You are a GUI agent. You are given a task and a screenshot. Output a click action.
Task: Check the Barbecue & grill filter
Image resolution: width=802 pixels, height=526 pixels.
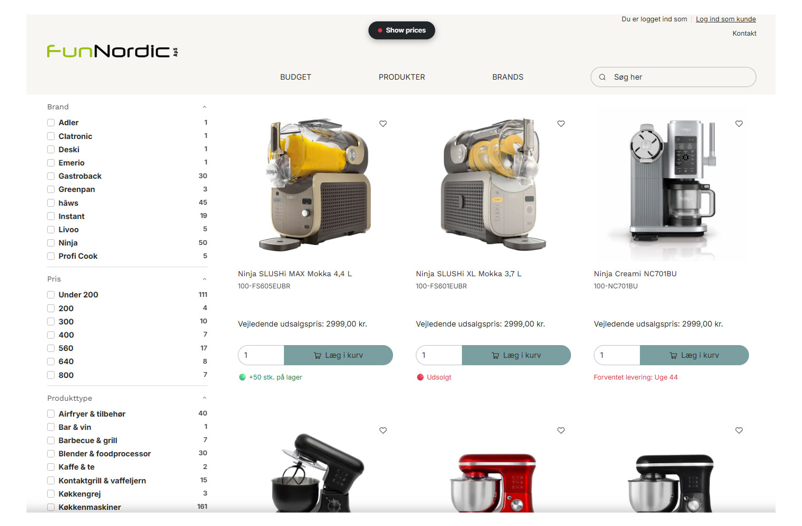click(x=51, y=440)
